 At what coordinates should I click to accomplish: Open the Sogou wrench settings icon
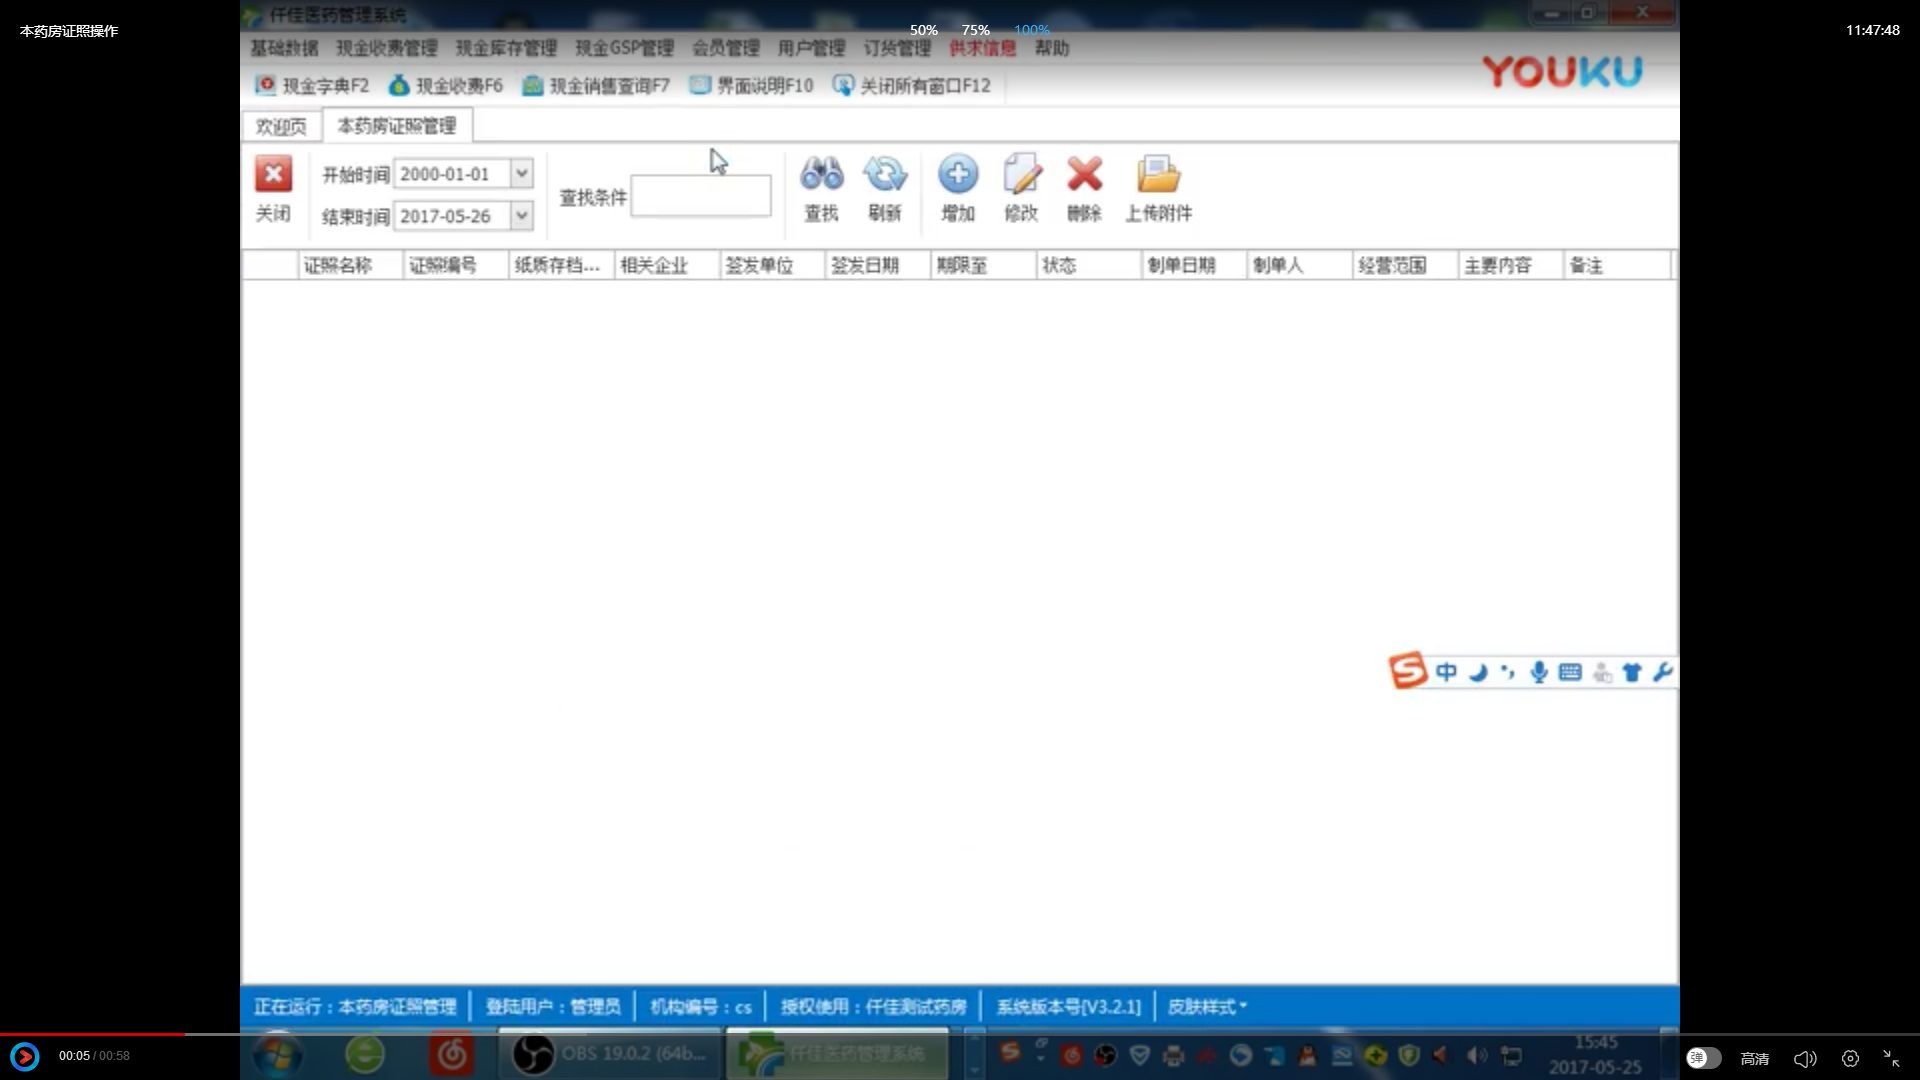(1663, 672)
